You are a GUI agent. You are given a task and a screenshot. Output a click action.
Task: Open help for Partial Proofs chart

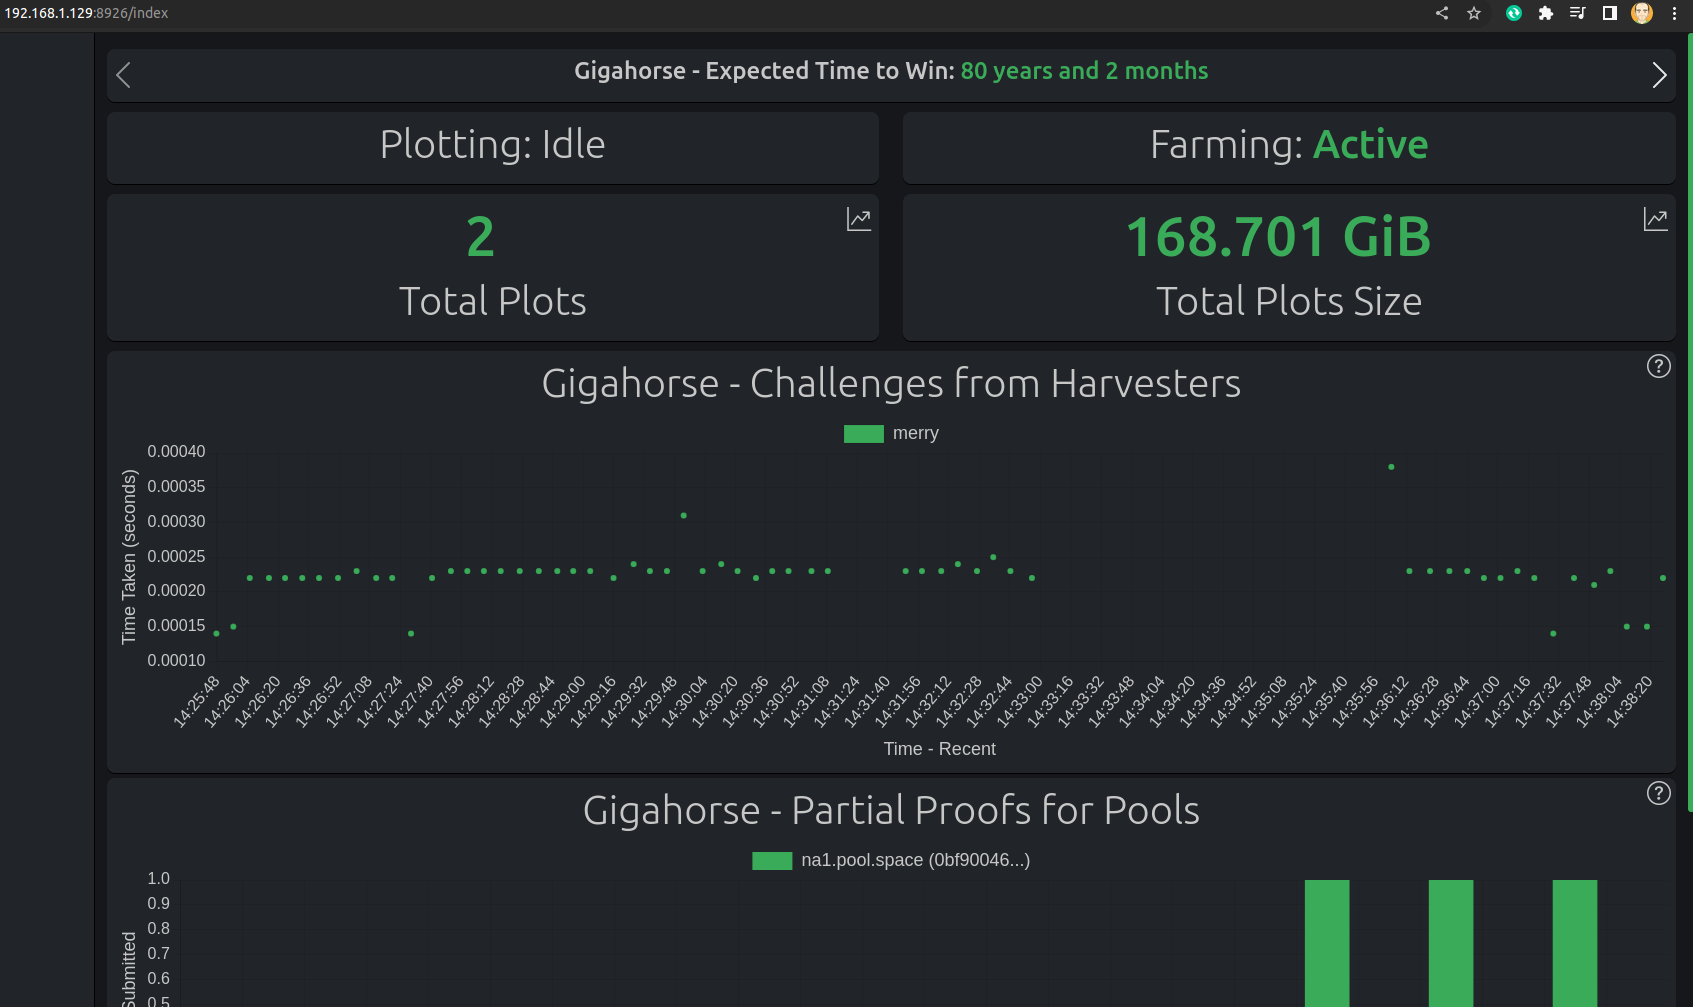pyautogui.click(x=1659, y=793)
